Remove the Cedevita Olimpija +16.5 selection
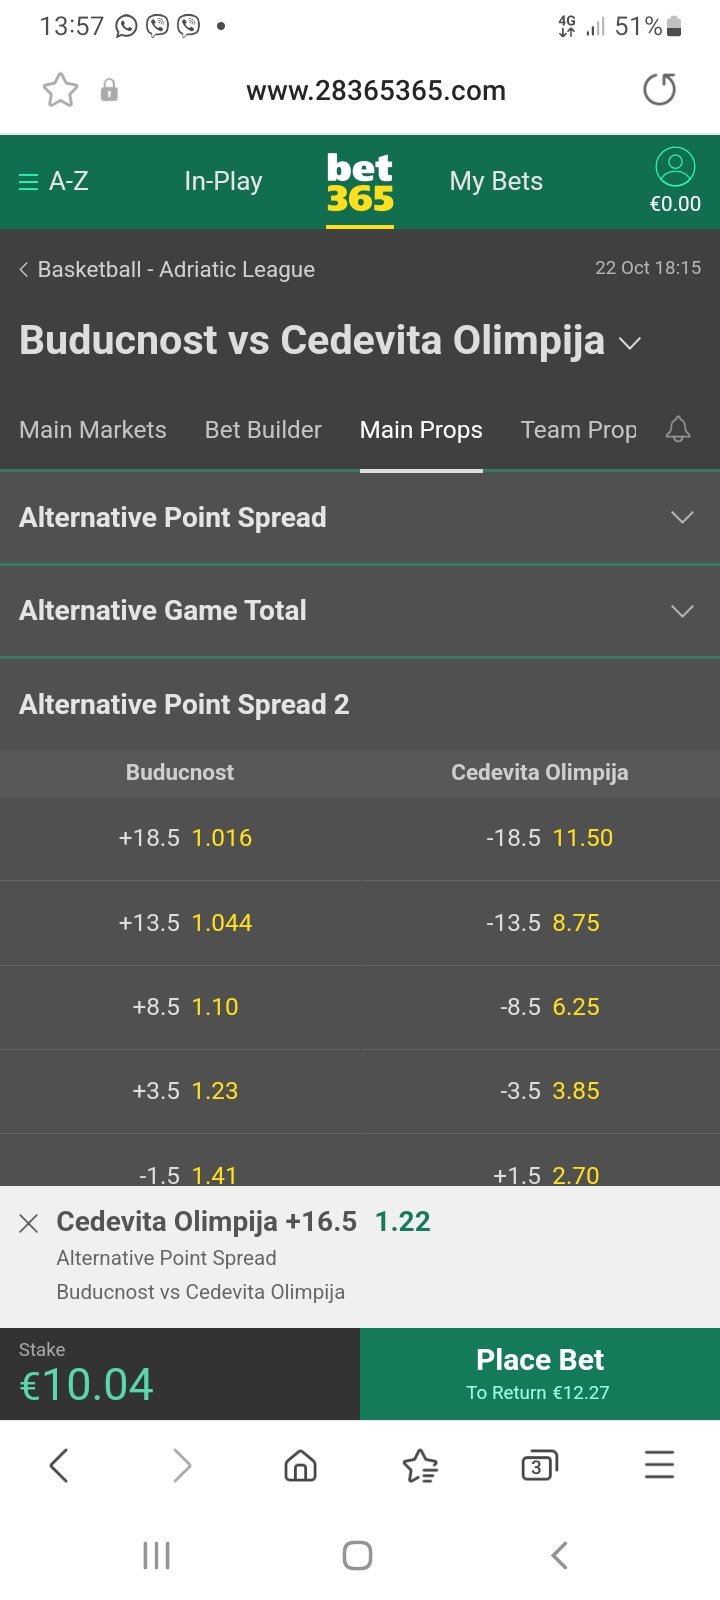This screenshot has height=1600, width=720. pyautogui.click(x=29, y=1223)
